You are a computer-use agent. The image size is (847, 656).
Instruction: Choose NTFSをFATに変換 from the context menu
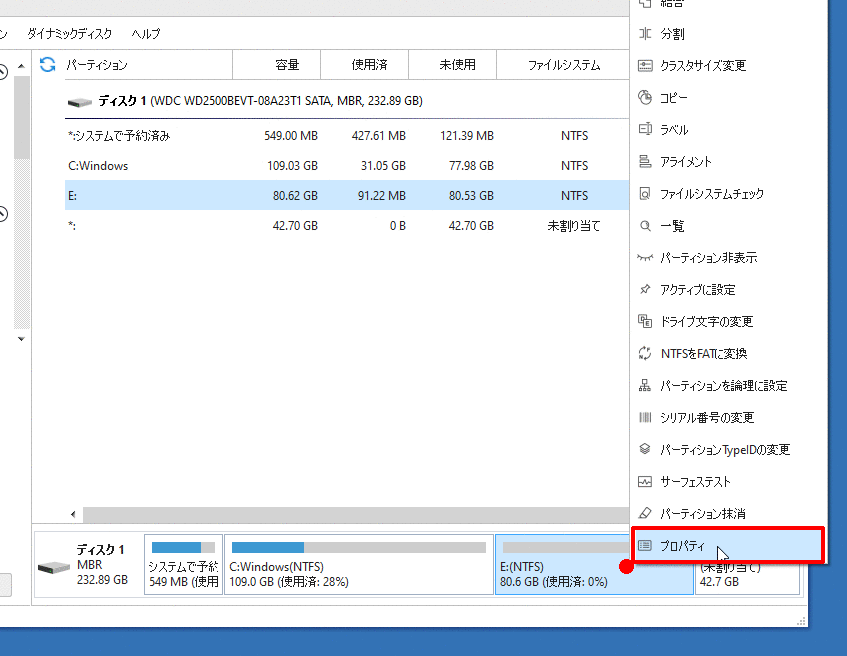(703, 354)
